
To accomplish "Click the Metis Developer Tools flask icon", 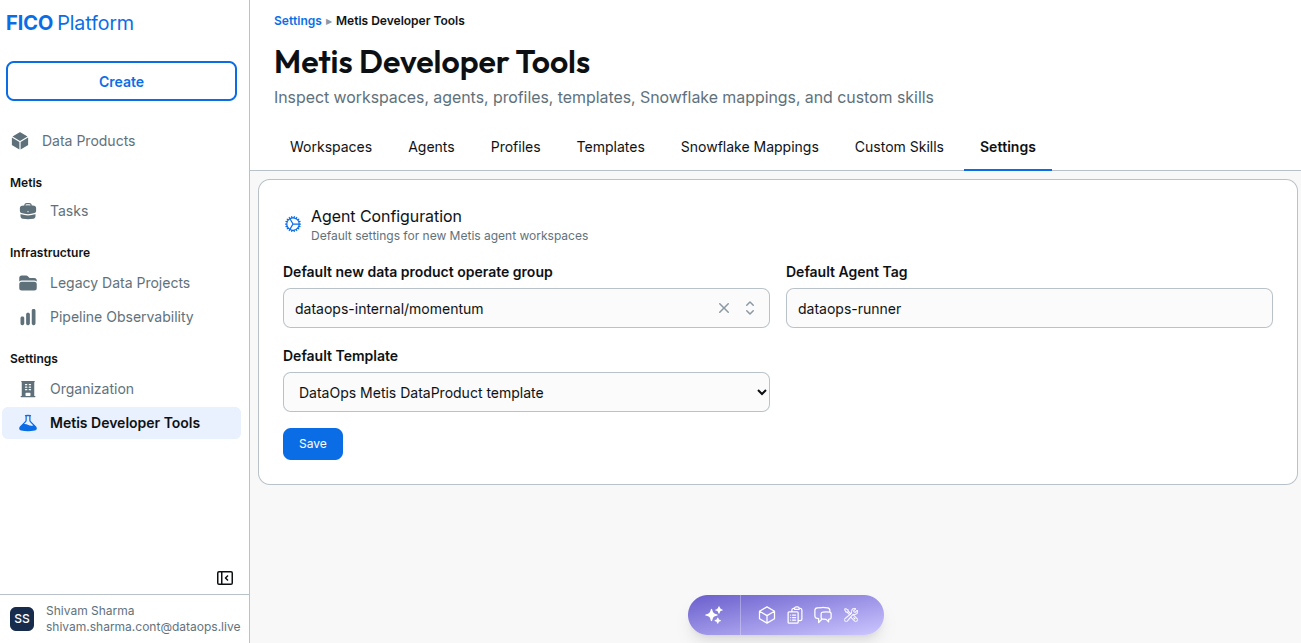I will click(x=28, y=423).
